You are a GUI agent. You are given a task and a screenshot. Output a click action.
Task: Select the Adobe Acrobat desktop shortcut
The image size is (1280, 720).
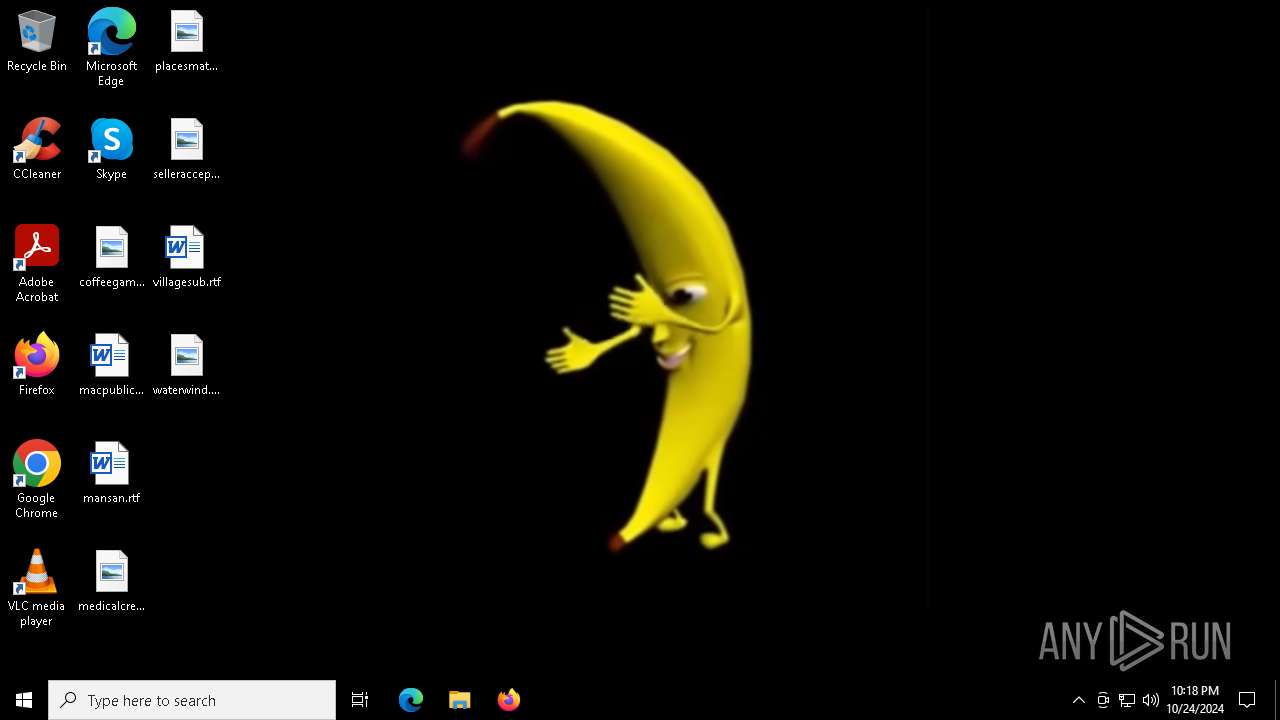pyautogui.click(x=37, y=264)
